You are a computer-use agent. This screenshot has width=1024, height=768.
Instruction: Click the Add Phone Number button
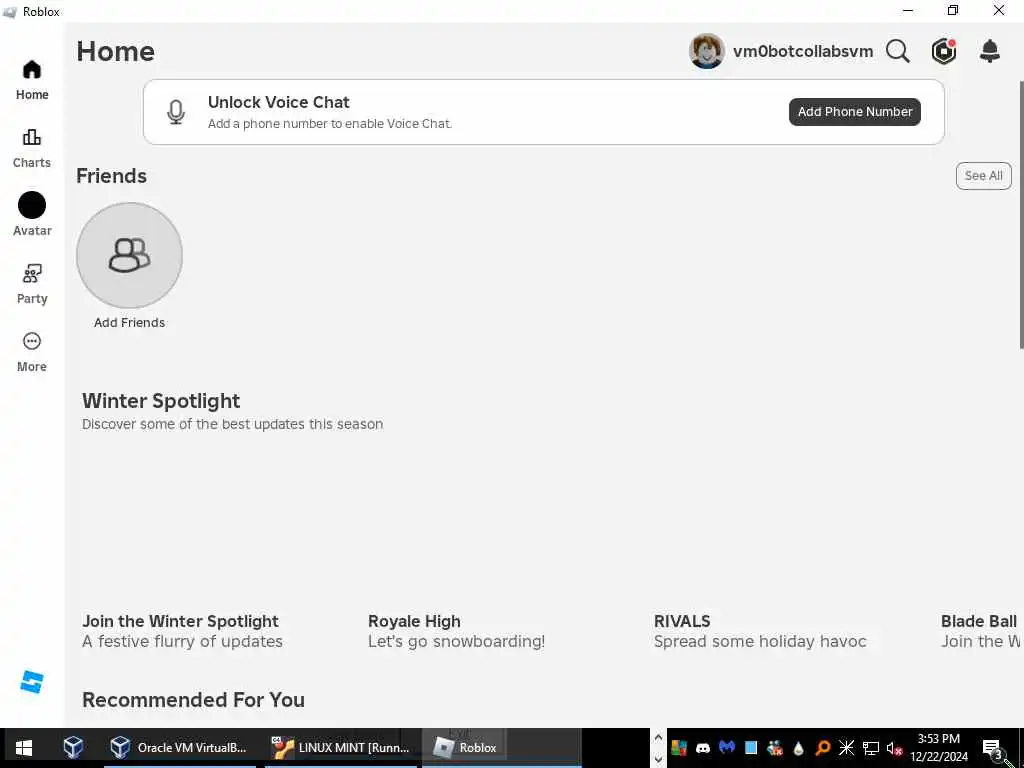point(855,112)
